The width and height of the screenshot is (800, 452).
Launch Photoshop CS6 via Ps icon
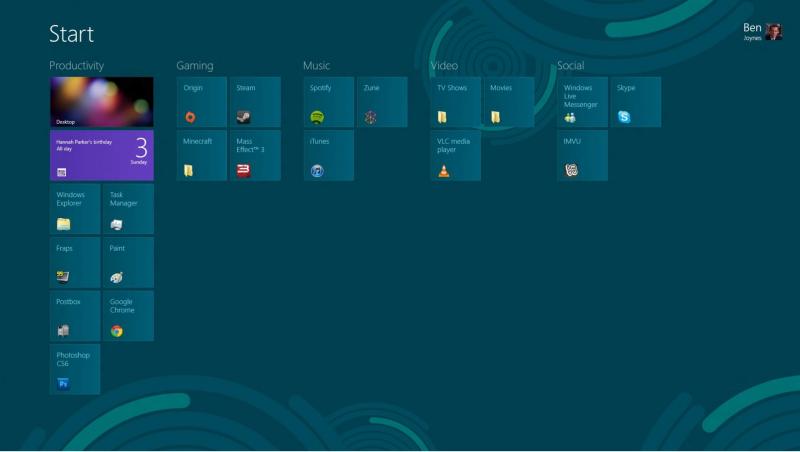coord(63,384)
